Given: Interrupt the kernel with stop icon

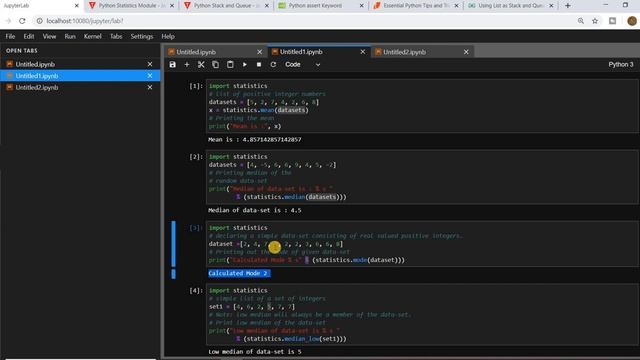Looking at the screenshot, I should (x=259, y=64).
